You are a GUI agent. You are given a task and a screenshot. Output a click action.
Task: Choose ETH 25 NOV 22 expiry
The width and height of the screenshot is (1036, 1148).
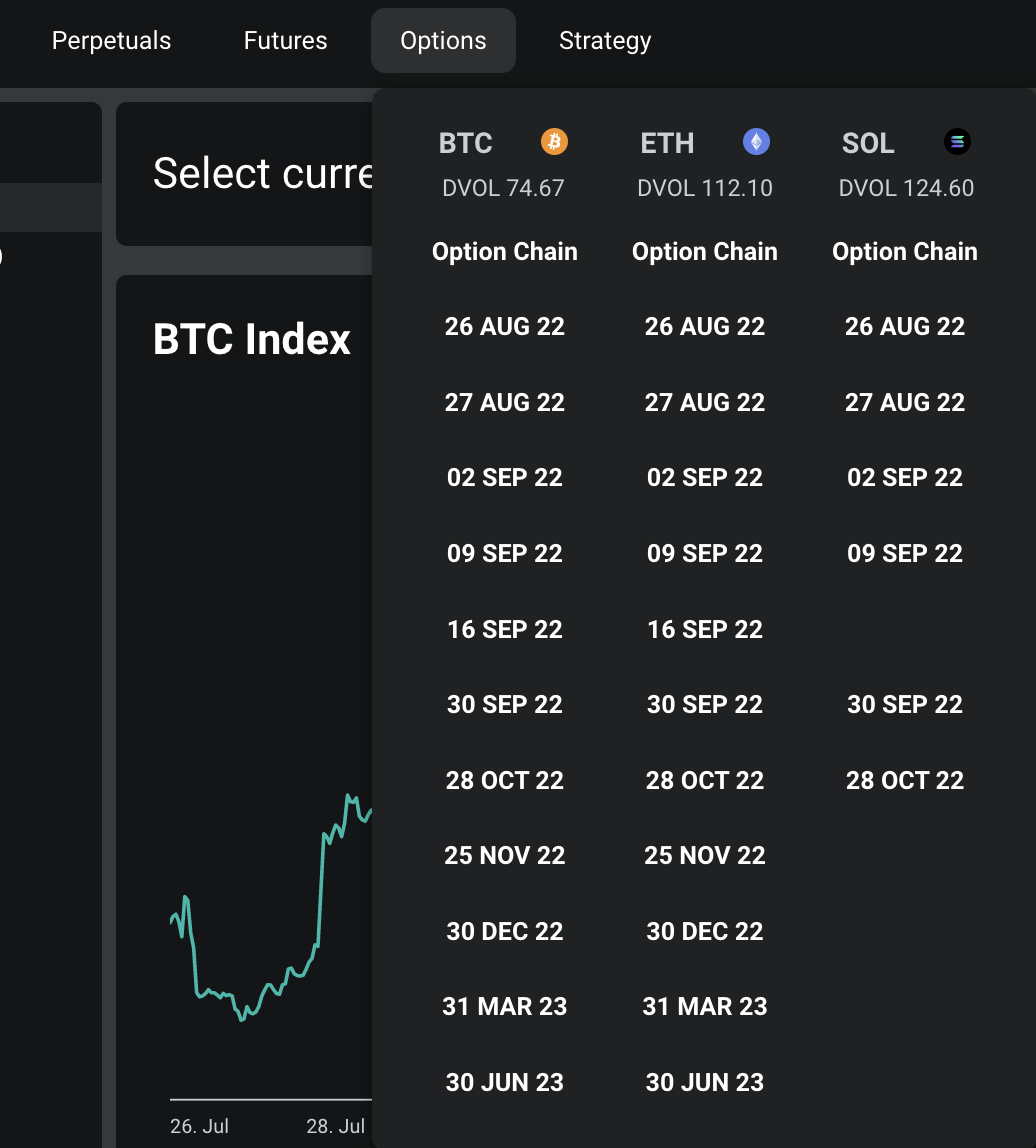click(x=704, y=856)
